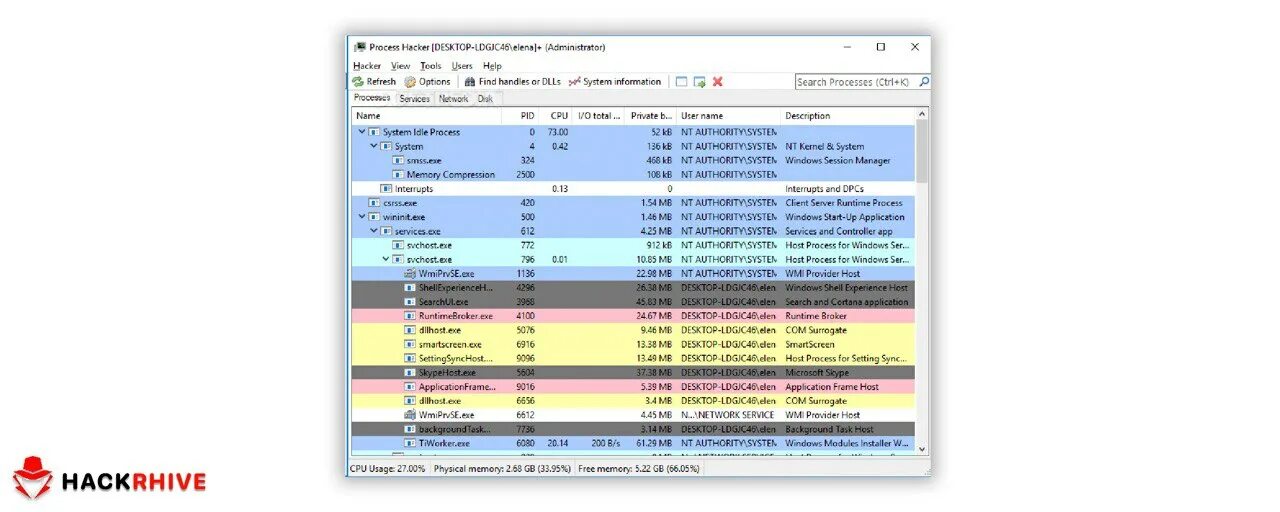The height and width of the screenshot is (512, 1280).
Task: Click the icon of svchost.exe PID 772
Action: pos(398,245)
